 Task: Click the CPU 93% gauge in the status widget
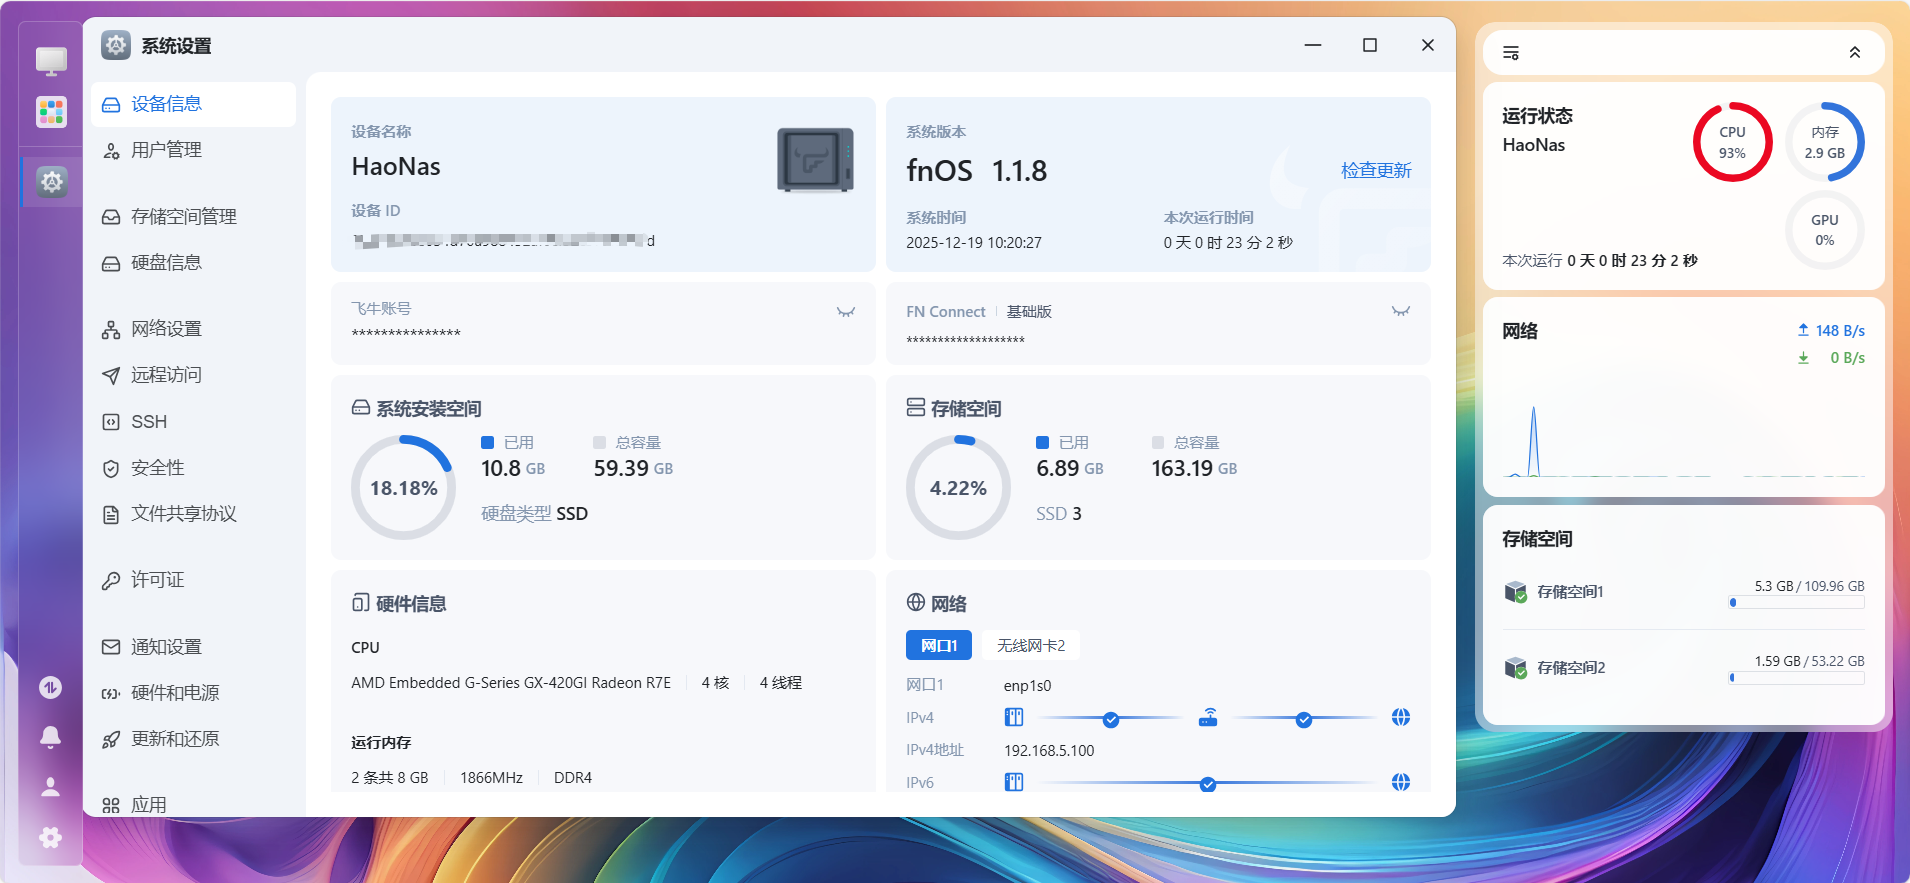pyautogui.click(x=1732, y=142)
